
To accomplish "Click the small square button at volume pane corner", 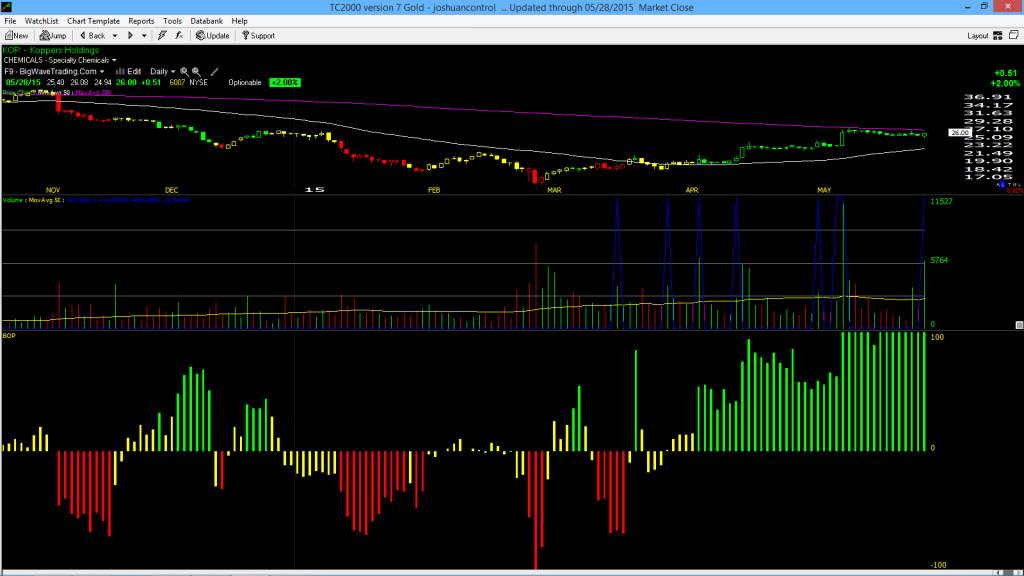I will pyautogui.click(x=1019, y=325).
